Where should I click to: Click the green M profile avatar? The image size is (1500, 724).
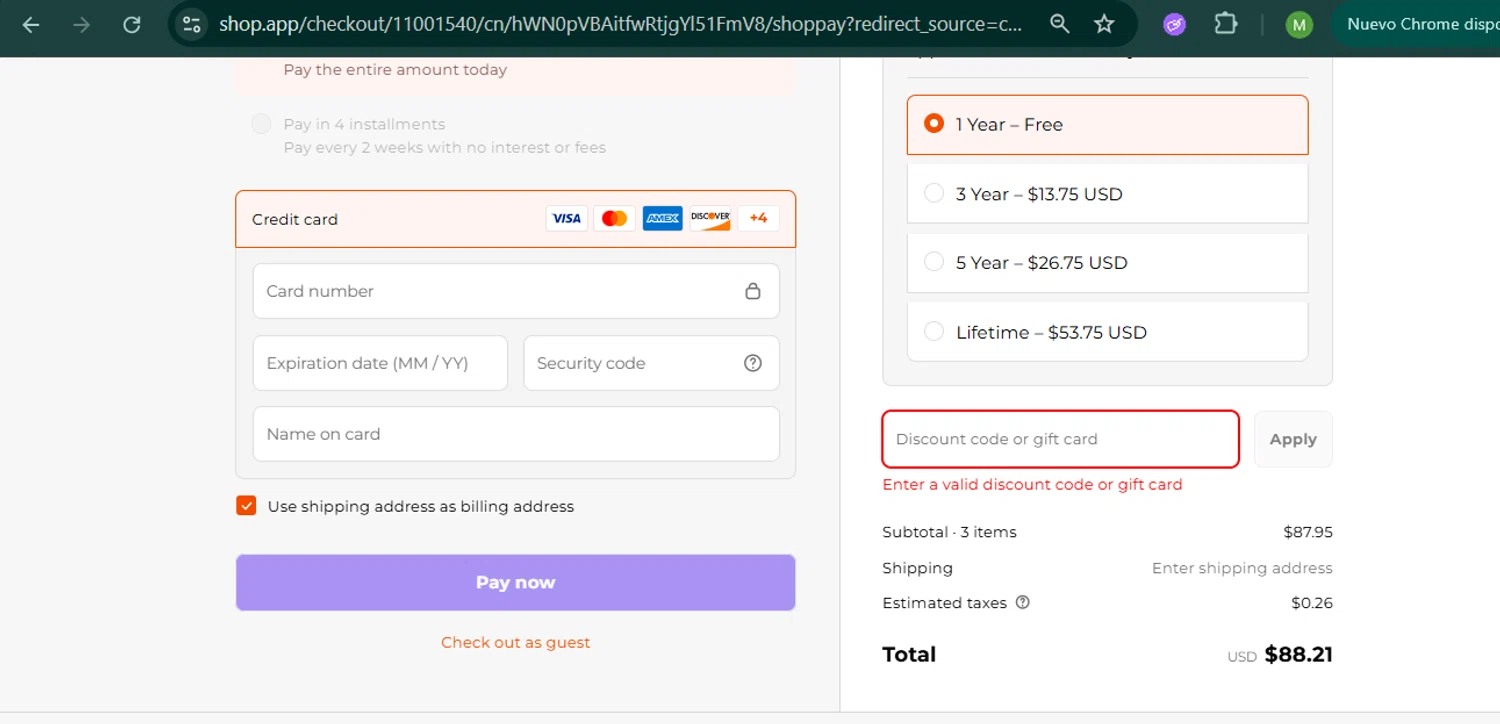[1299, 25]
